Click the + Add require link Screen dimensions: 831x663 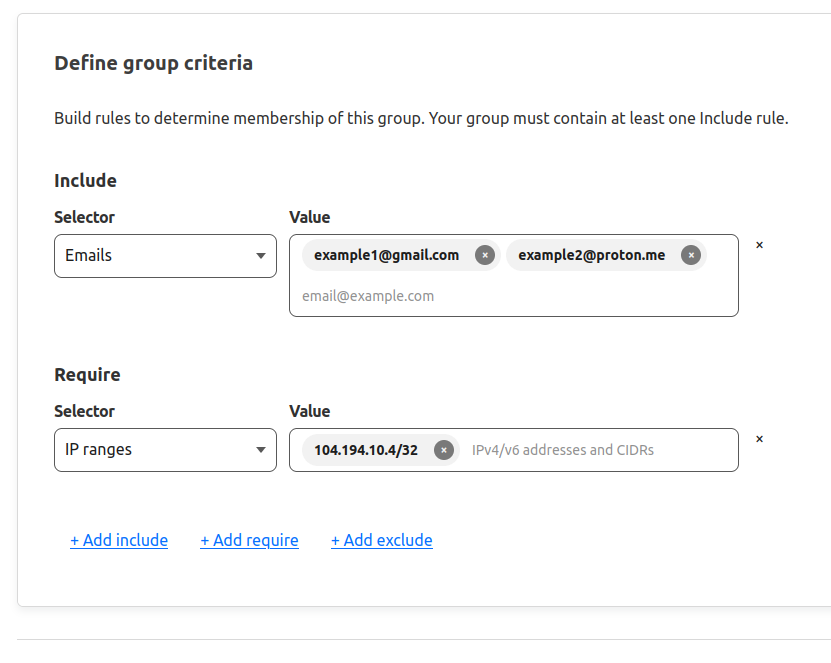pyautogui.click(x=249, y=540)
